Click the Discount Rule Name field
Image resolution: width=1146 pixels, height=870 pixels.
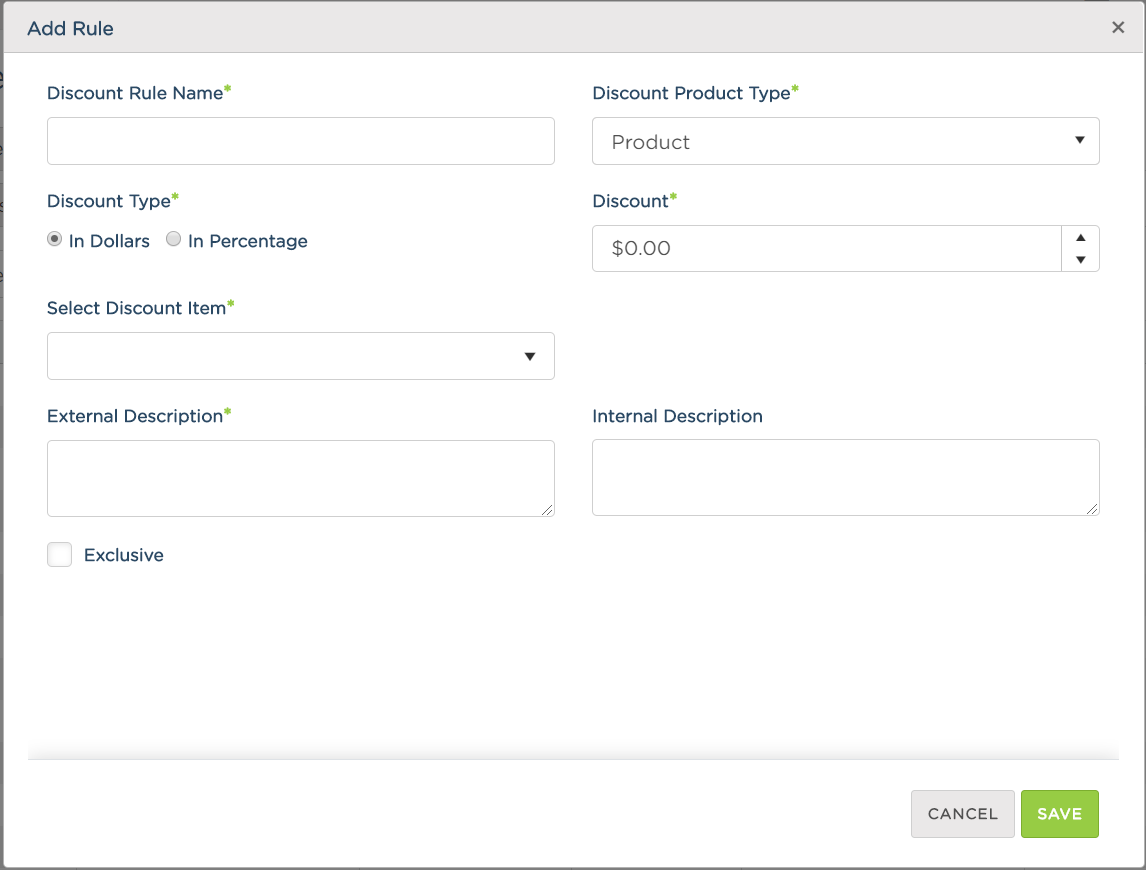300,141
